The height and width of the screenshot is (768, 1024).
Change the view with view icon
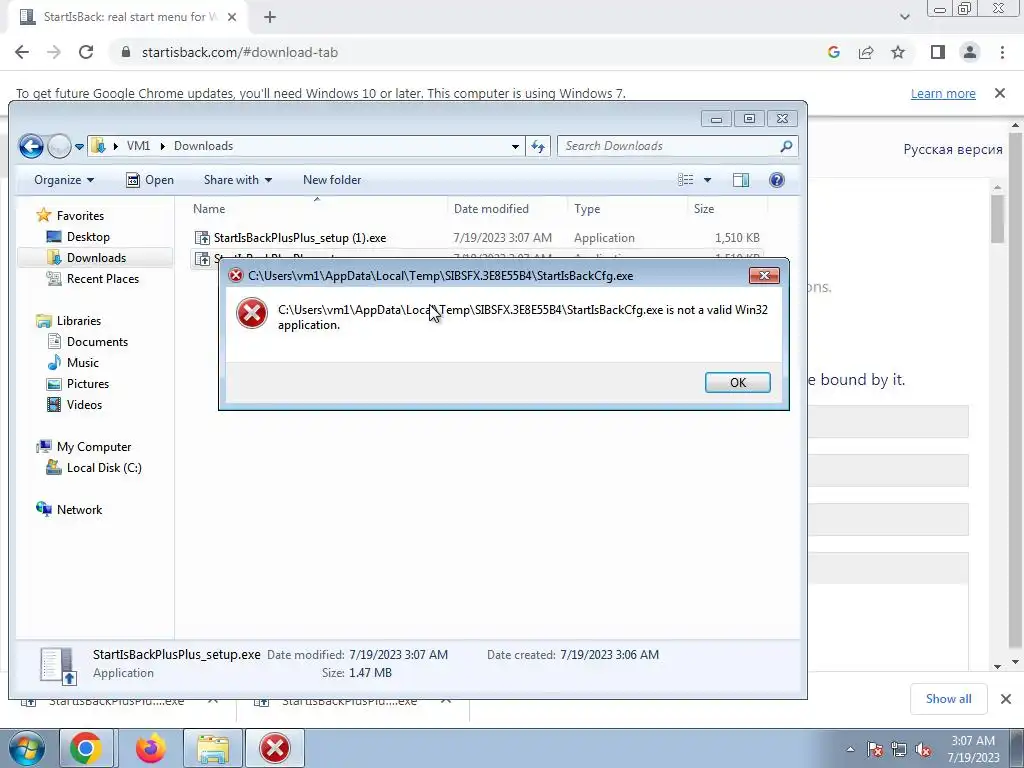686,180
